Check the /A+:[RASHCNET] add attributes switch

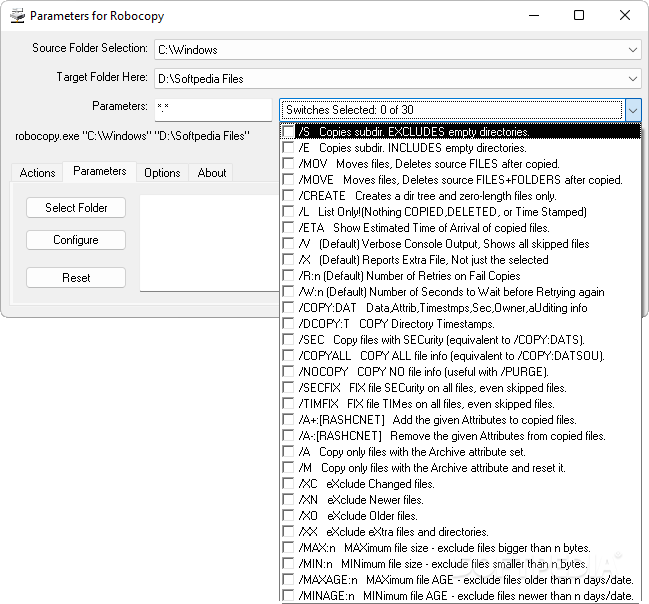288,420
